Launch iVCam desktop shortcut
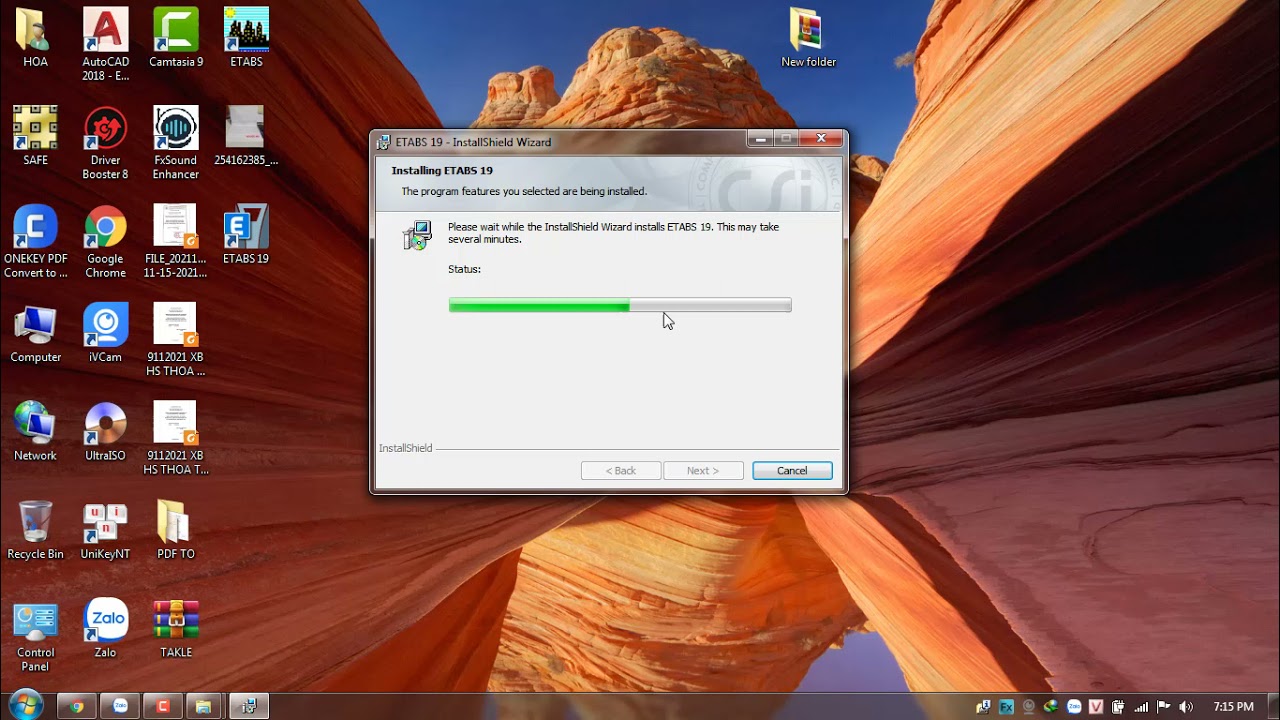1280x720 pixels. (105, 333)
